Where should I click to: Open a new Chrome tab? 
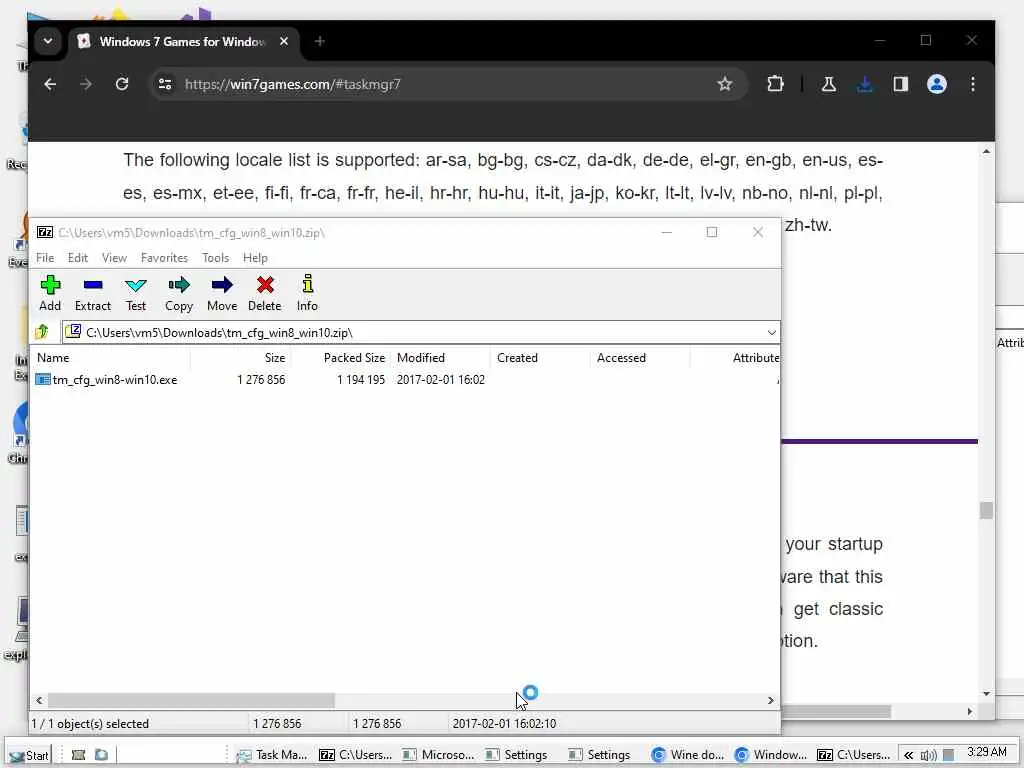coord(319,41)
